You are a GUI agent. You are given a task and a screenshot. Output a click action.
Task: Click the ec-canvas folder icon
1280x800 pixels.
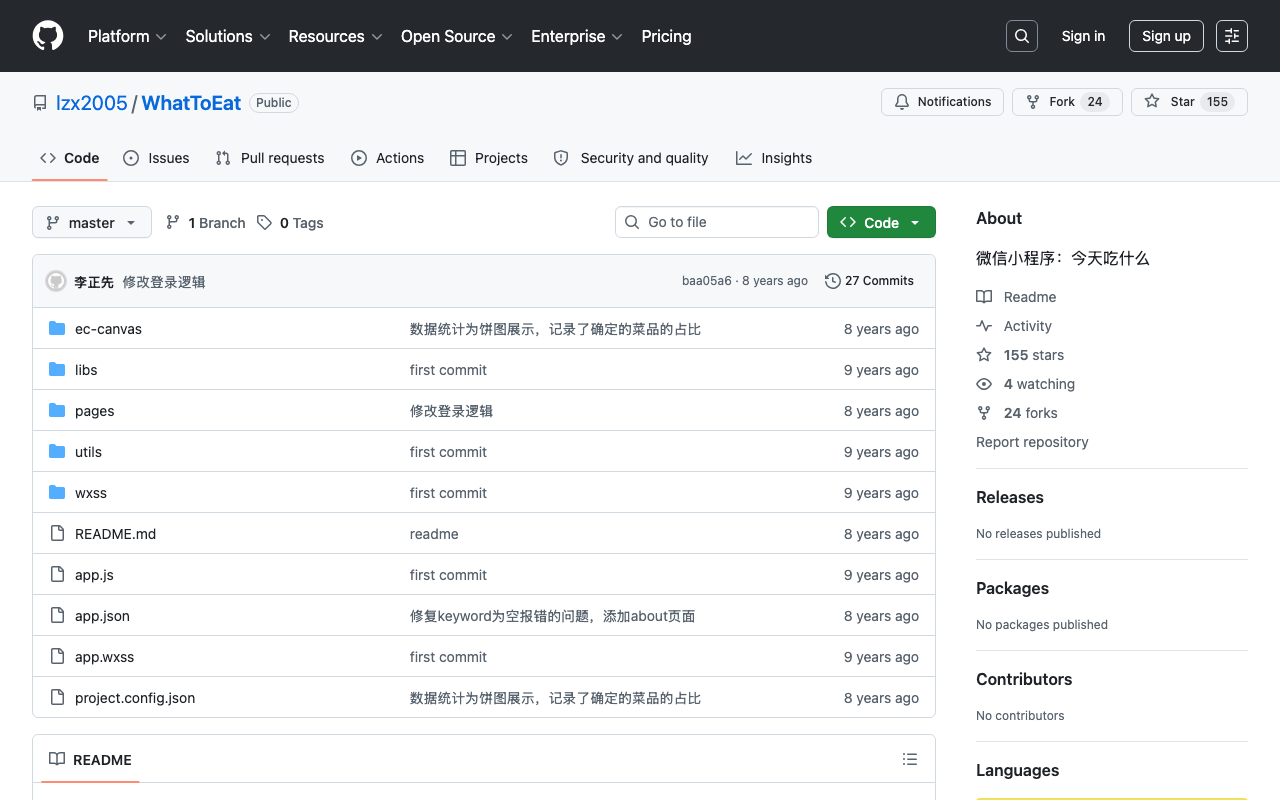coord(57,329)
